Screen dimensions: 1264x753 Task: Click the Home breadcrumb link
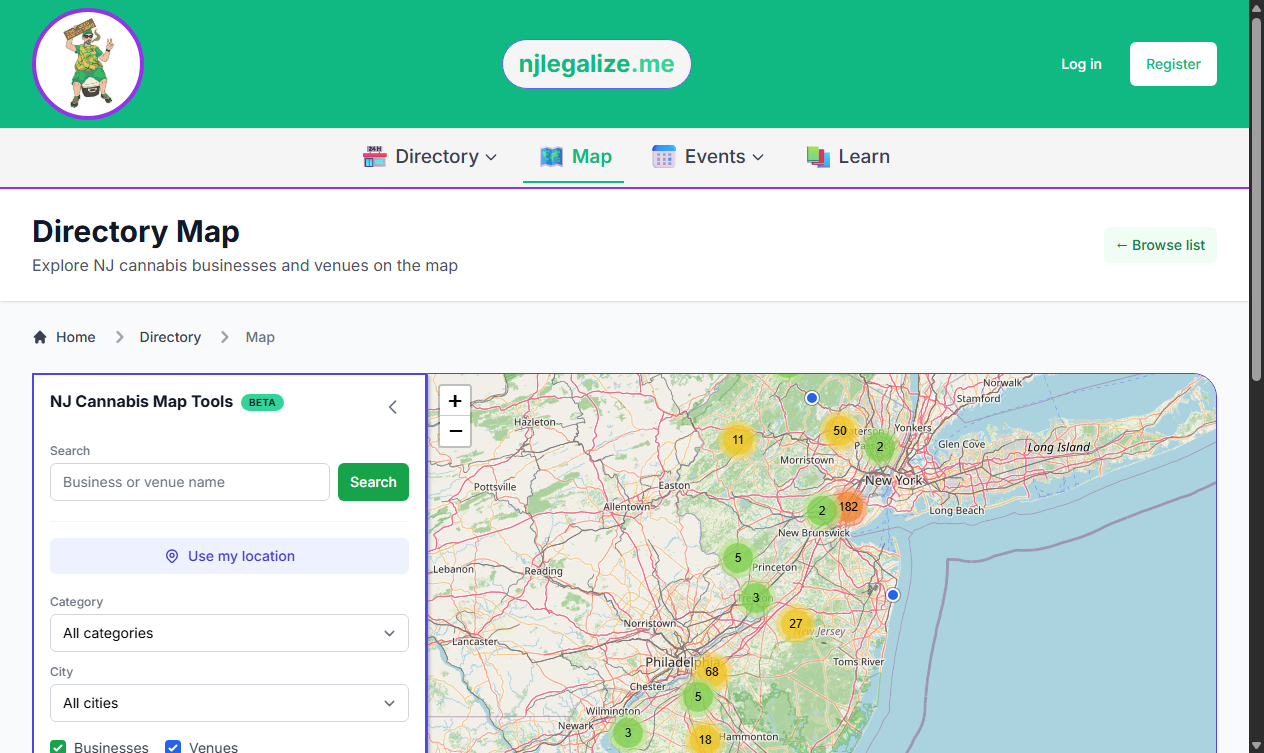coord(75,337)
